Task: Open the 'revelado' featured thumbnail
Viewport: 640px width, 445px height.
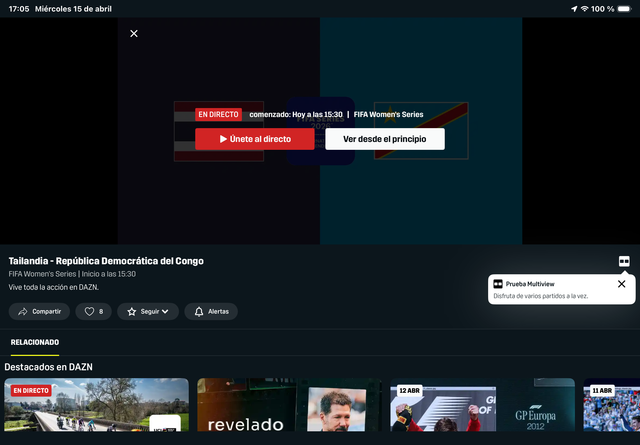Action: click(289, 405)
